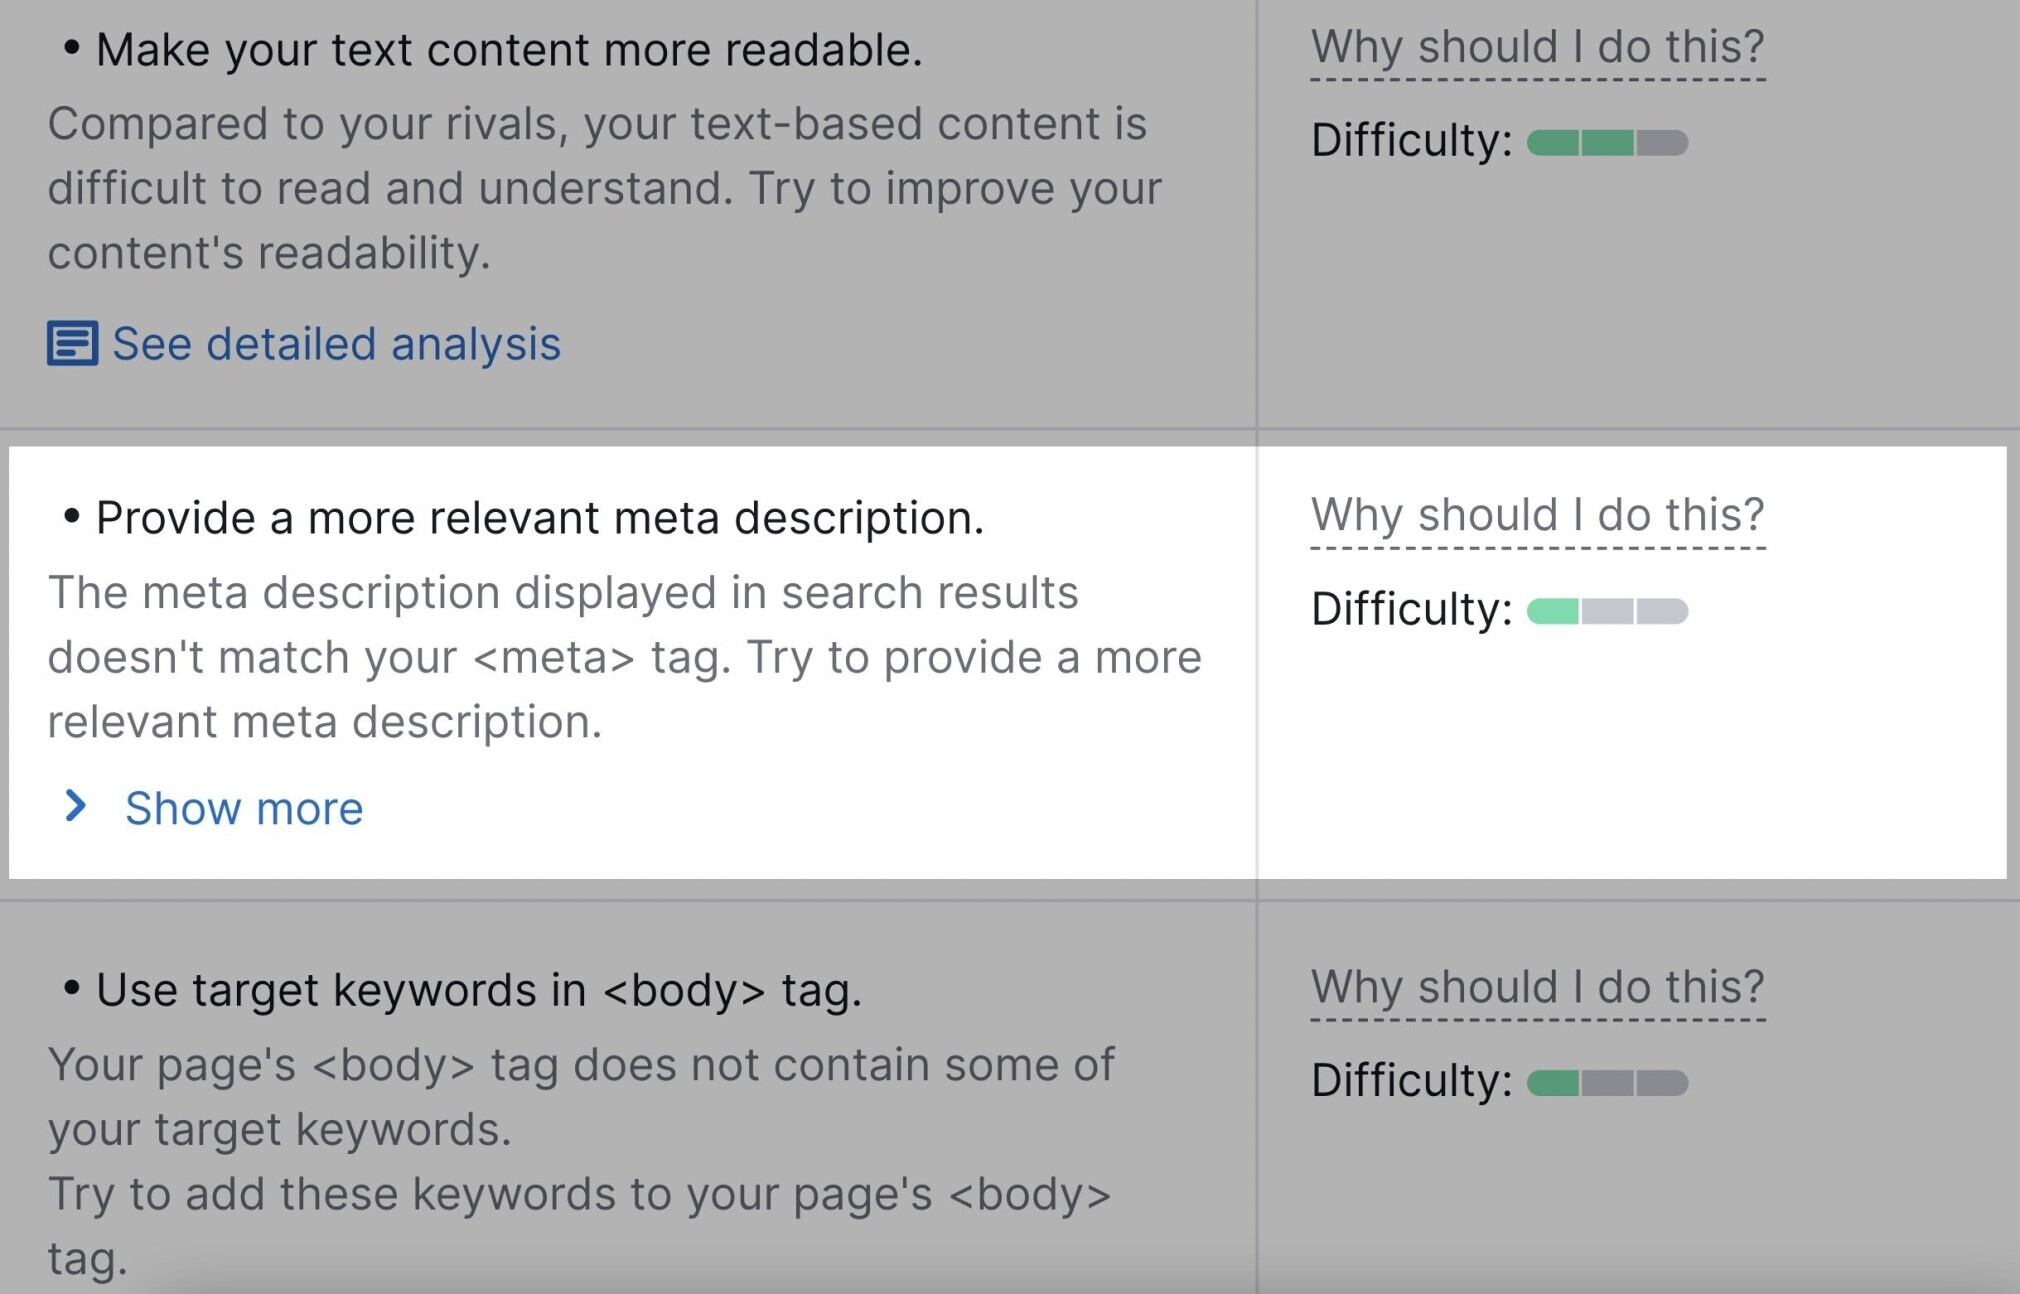Screen dimensions: 2020x1294
Task: Click the paragraph about missing body tag keywords
Action: (x=581, y=1161)
